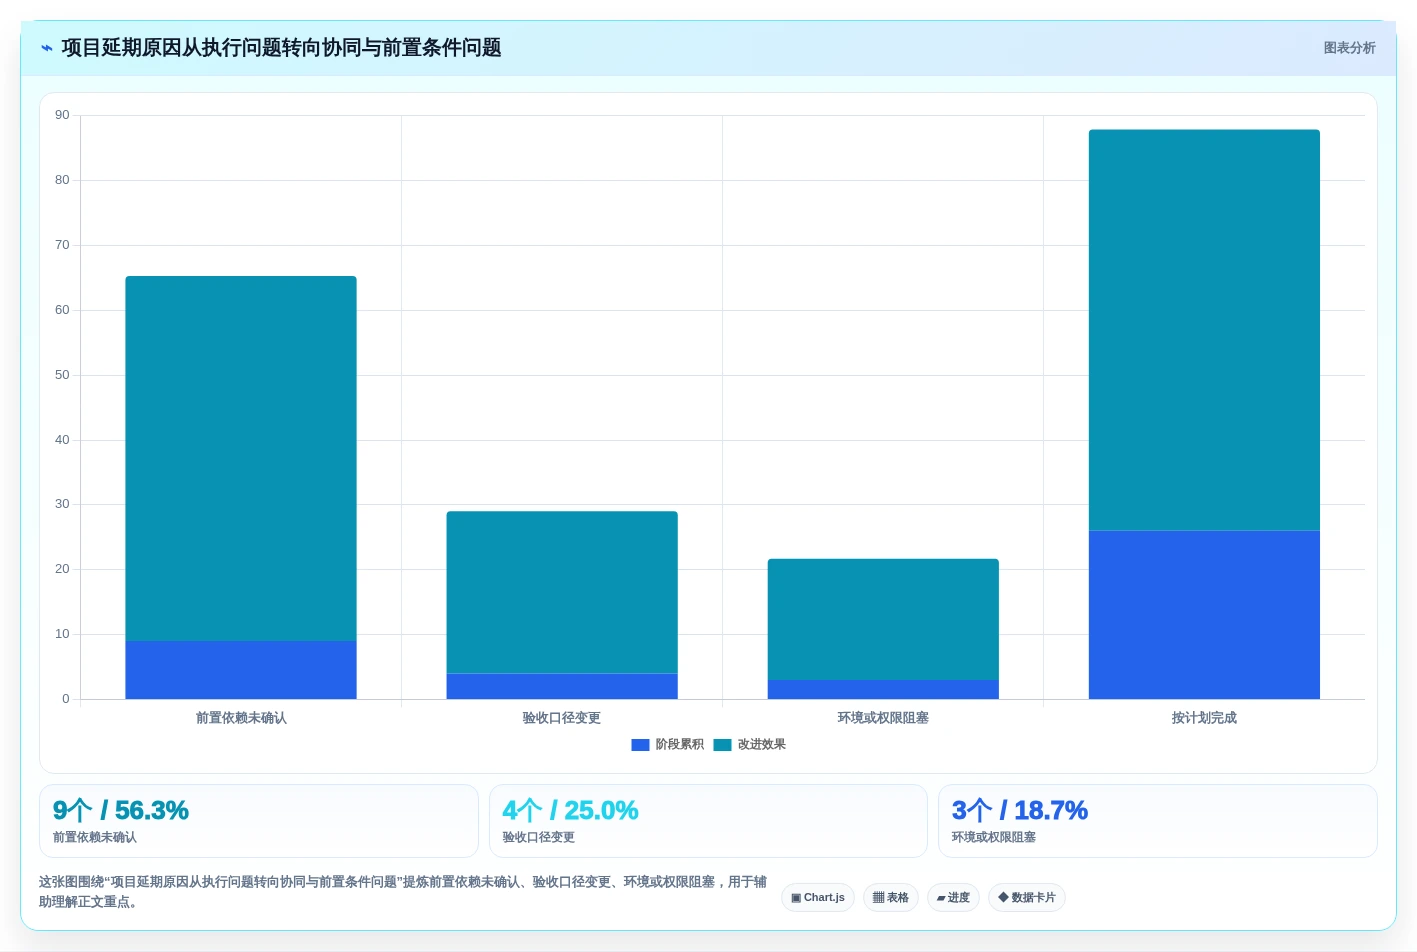
Task: Click the teal 改进效果 legend color box
Action: tap(723, 745)
